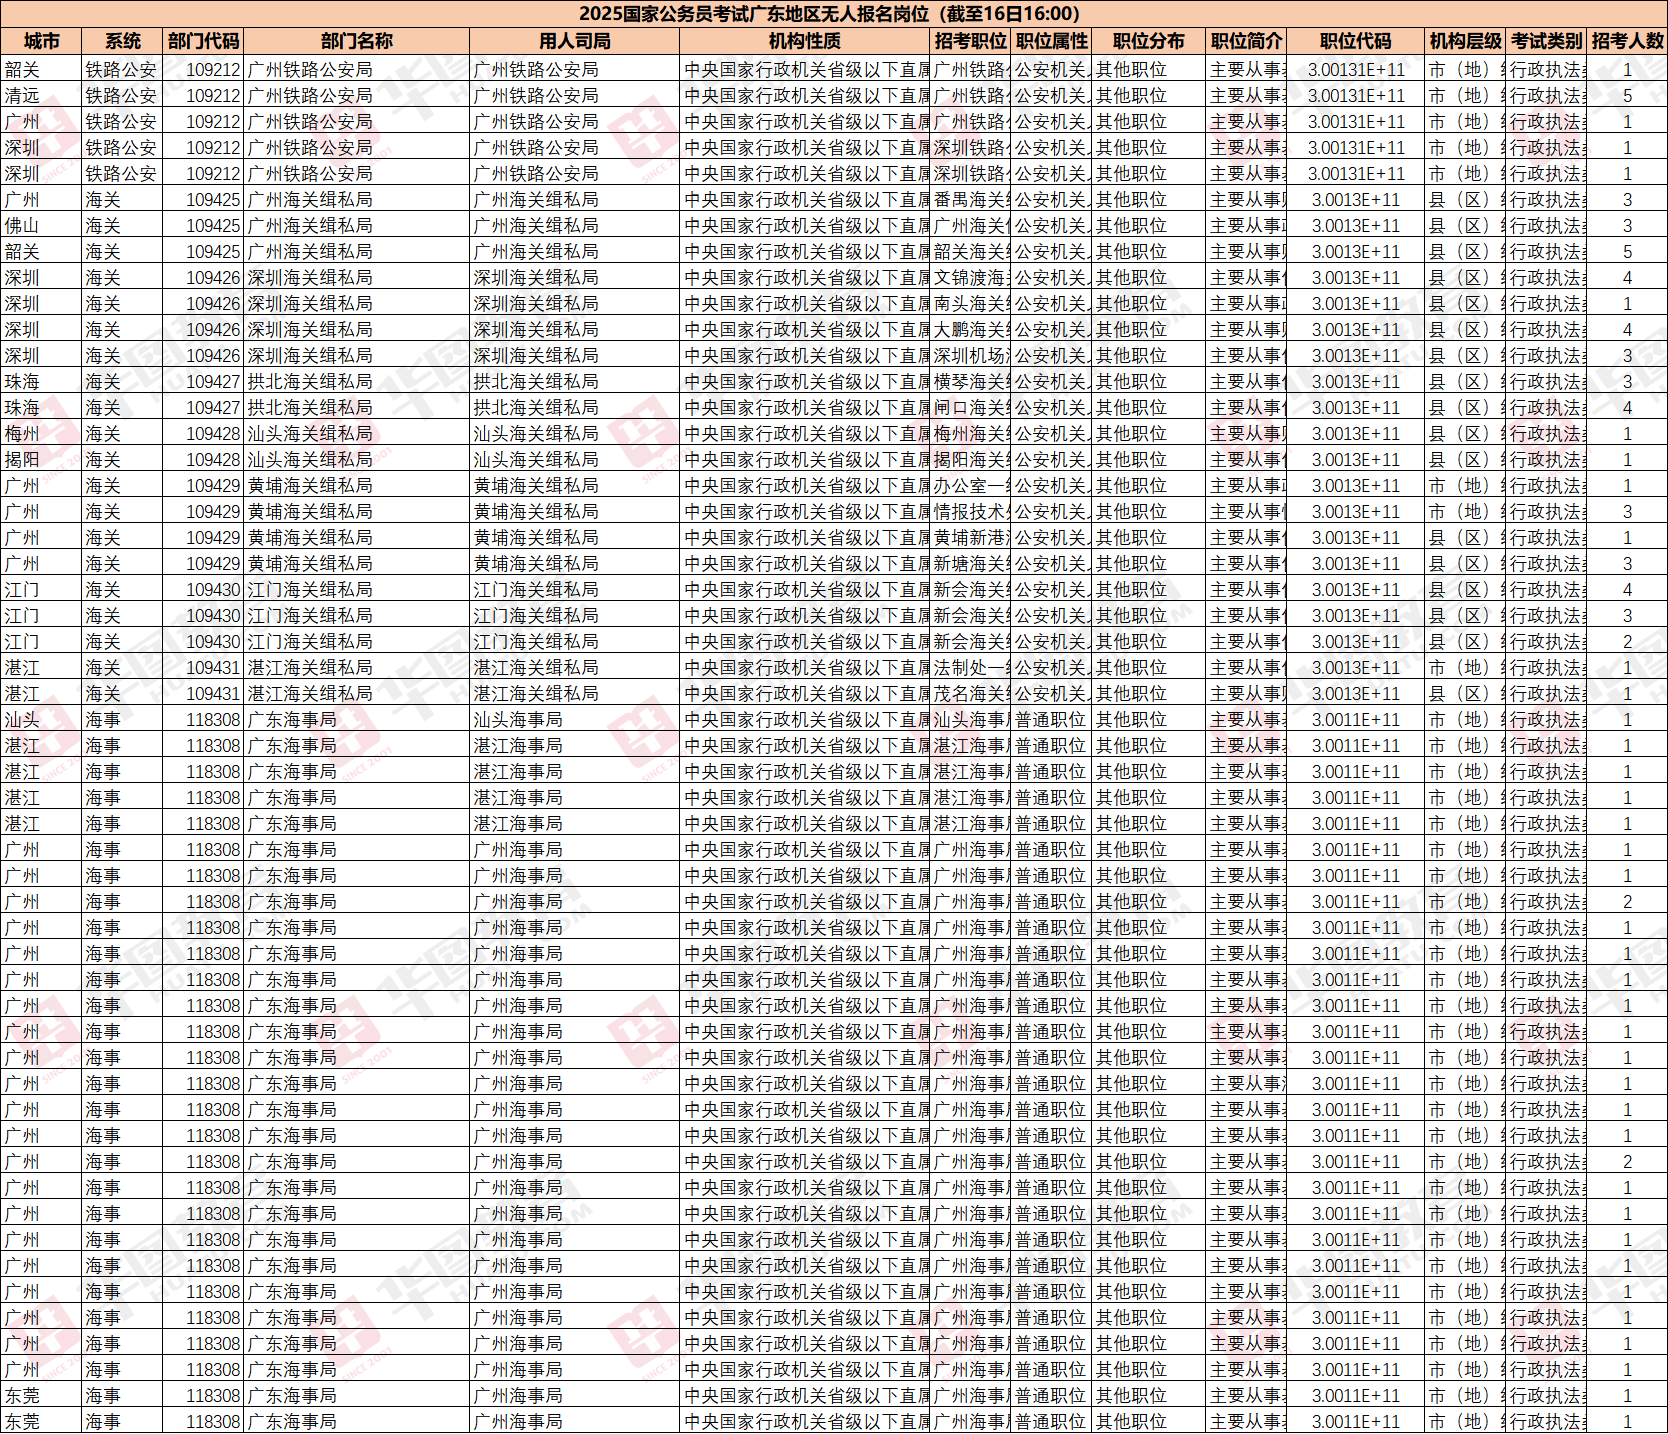Click the 办公室一 position cell
The width and height of the screenshot is (1668, 1434).
point(971,486)
